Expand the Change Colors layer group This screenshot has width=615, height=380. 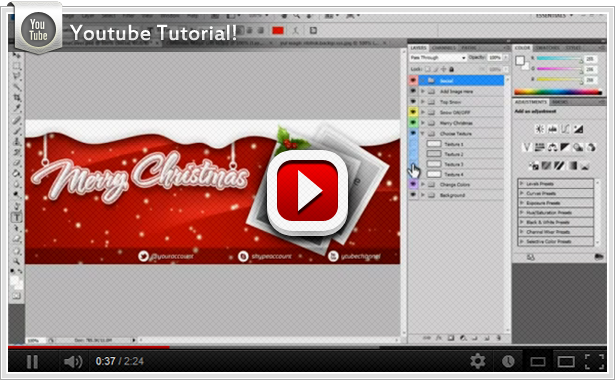coord(423,184)
